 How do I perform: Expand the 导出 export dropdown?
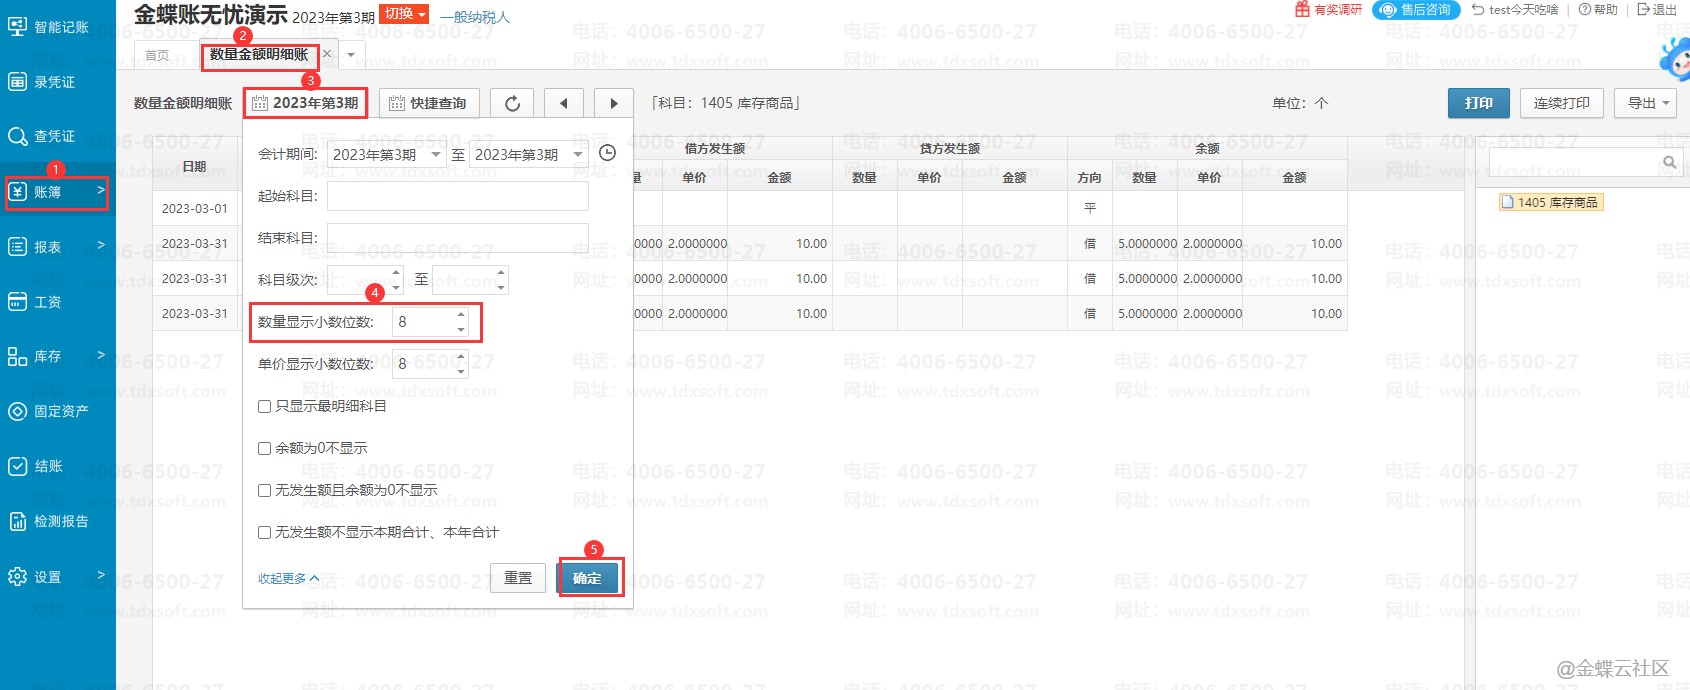coord(1645,103)
